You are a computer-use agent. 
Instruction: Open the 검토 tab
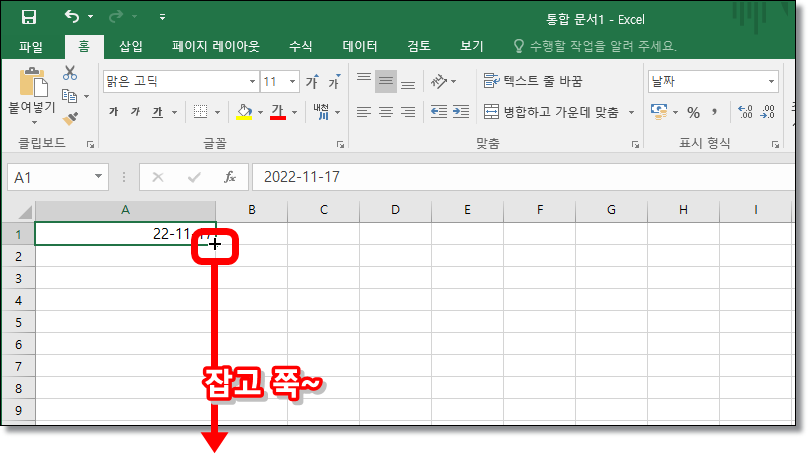(418, 46)
